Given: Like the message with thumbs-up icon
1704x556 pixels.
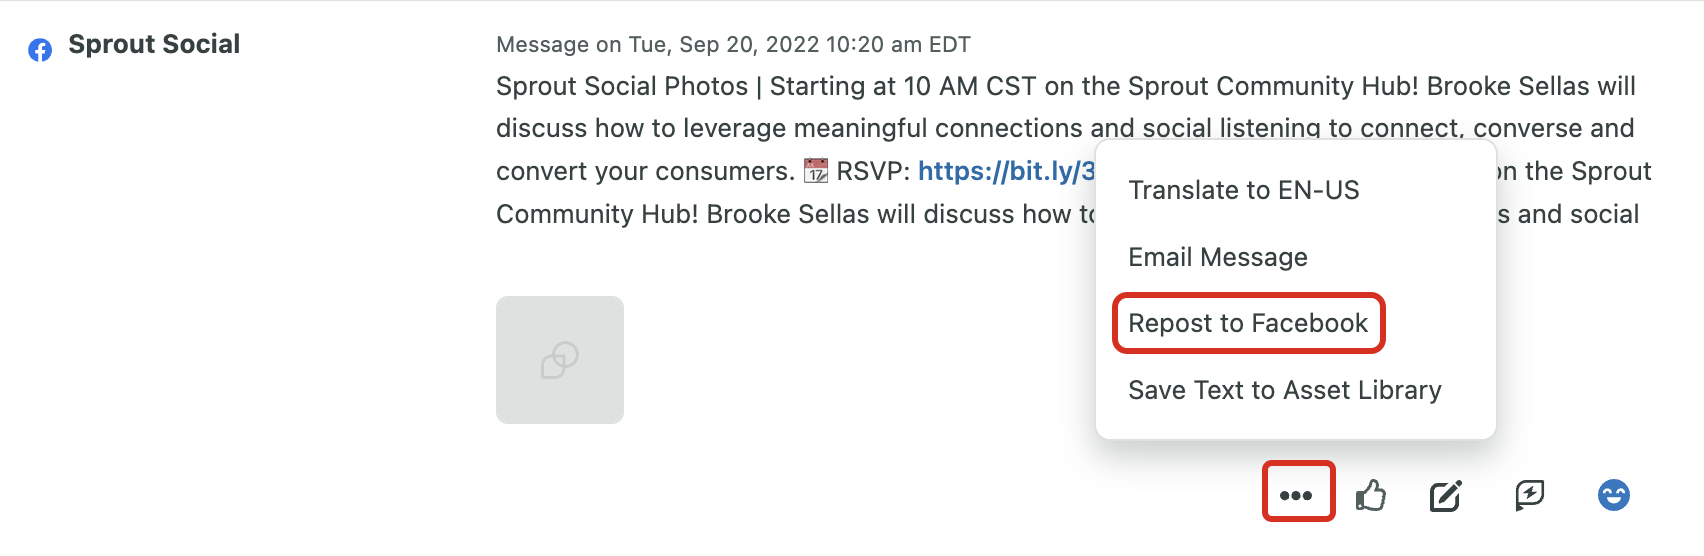Looking at the screenshot, I should point(1371,495).
